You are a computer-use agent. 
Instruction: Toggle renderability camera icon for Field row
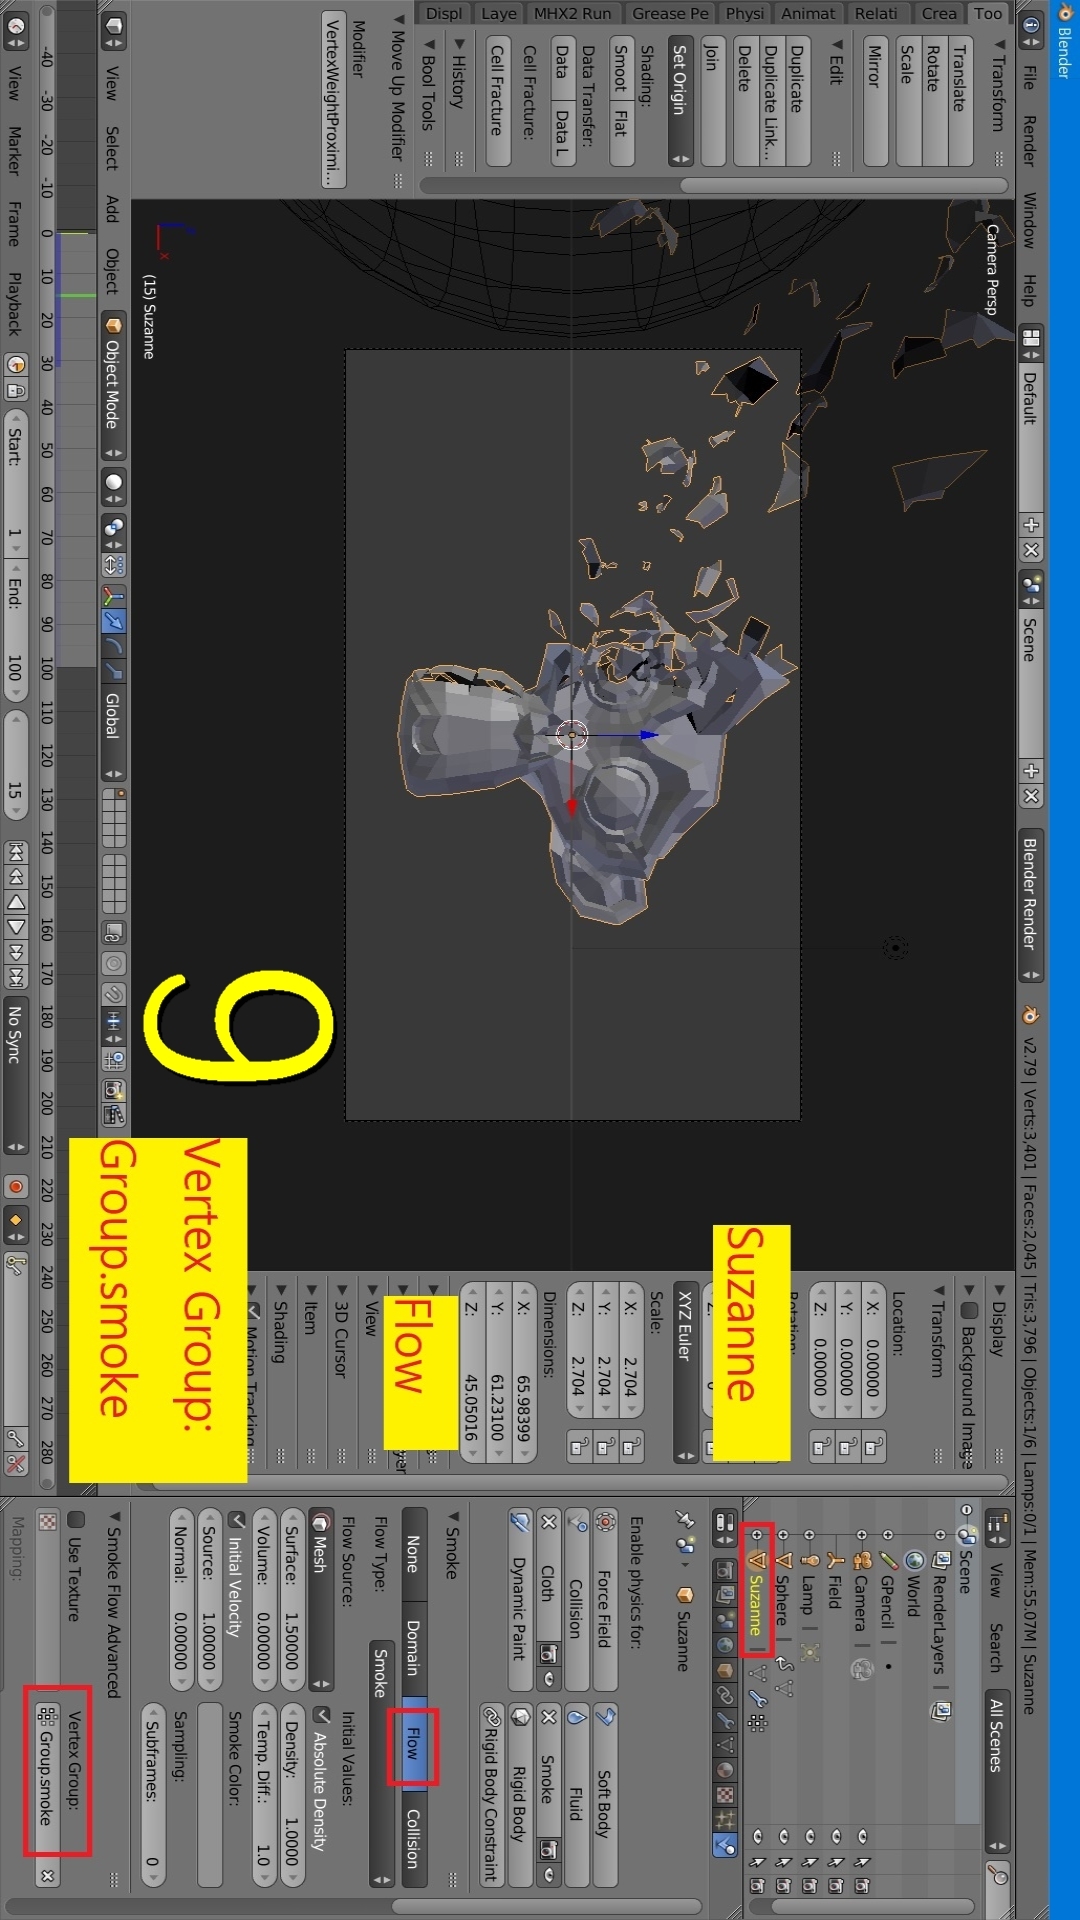coord(836,1886)
